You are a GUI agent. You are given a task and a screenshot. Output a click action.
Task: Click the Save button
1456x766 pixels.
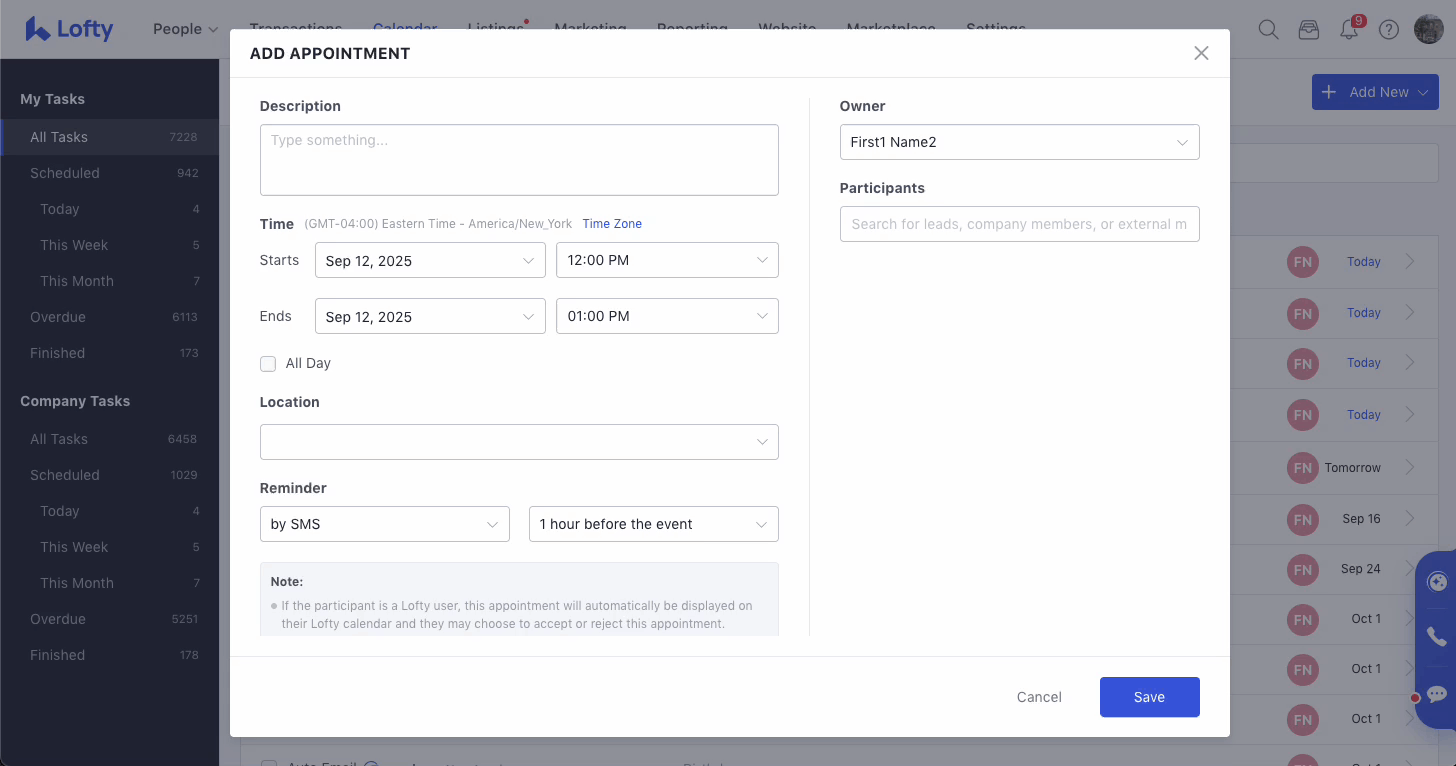[x=1149, y=697]
